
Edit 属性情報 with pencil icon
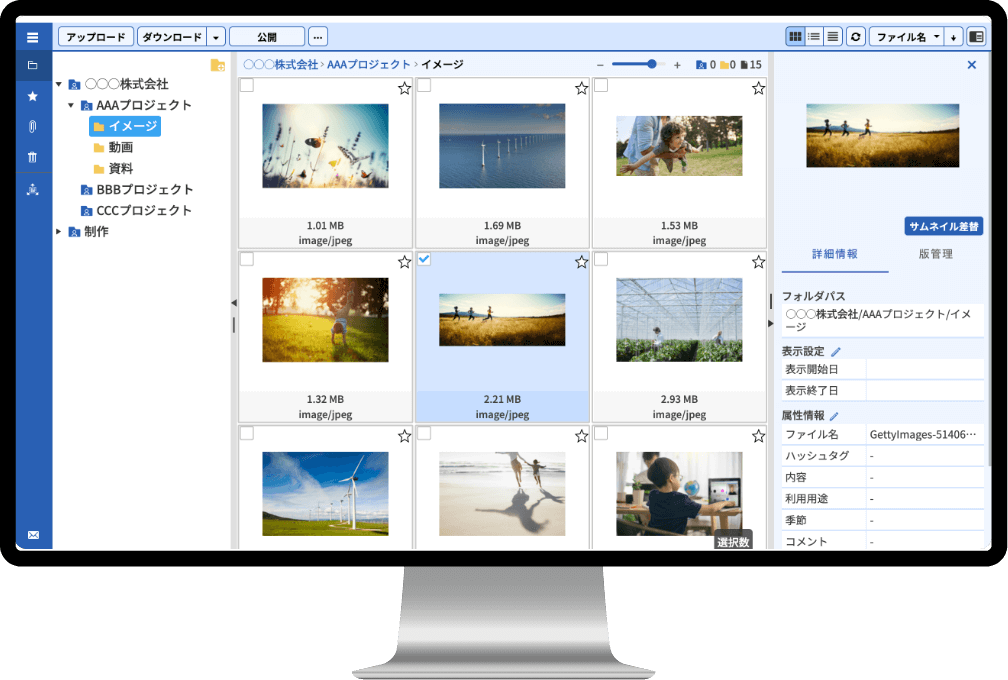pos(834,416)
